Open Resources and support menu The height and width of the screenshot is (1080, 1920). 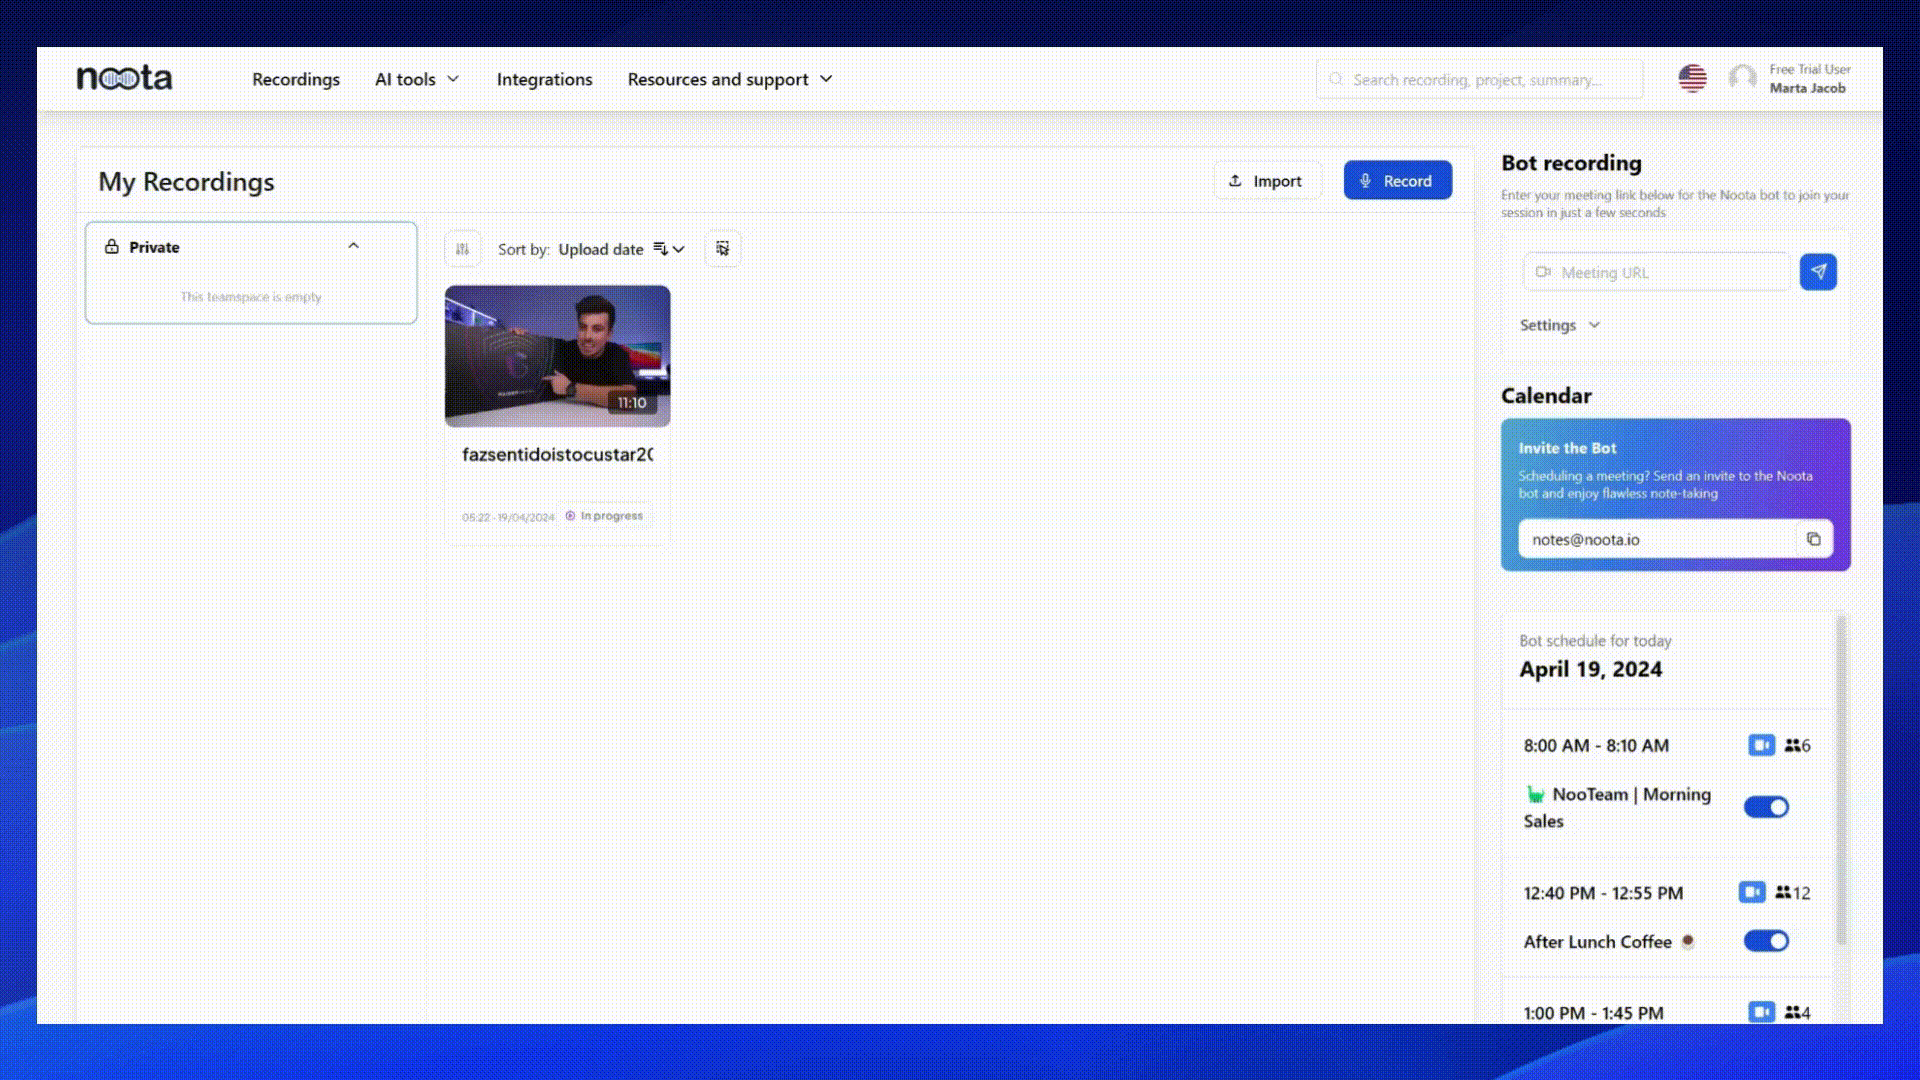point(729,79)
